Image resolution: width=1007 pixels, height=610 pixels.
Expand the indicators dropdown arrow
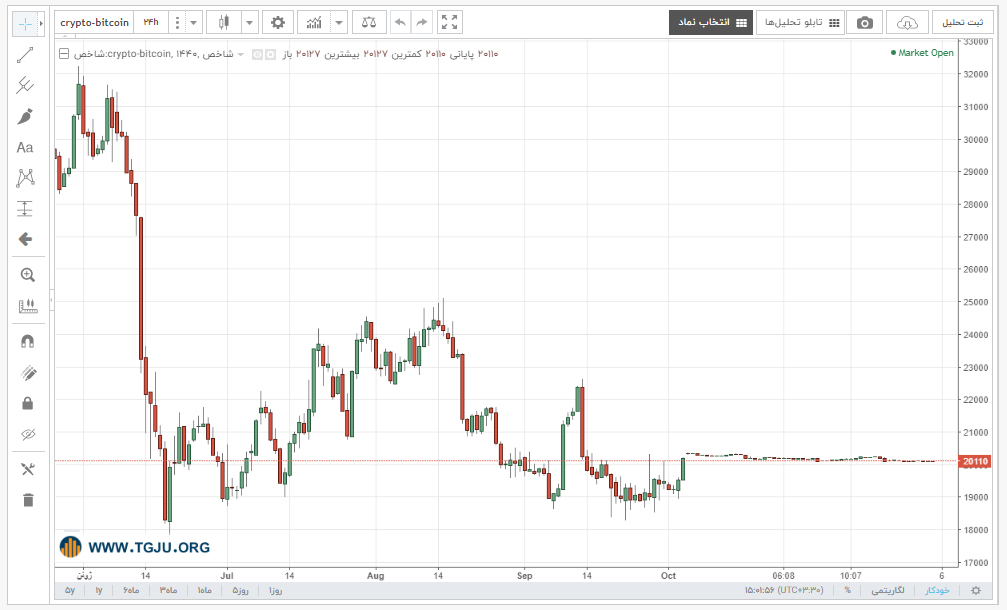pyautogui.click(x=338, y=22)
